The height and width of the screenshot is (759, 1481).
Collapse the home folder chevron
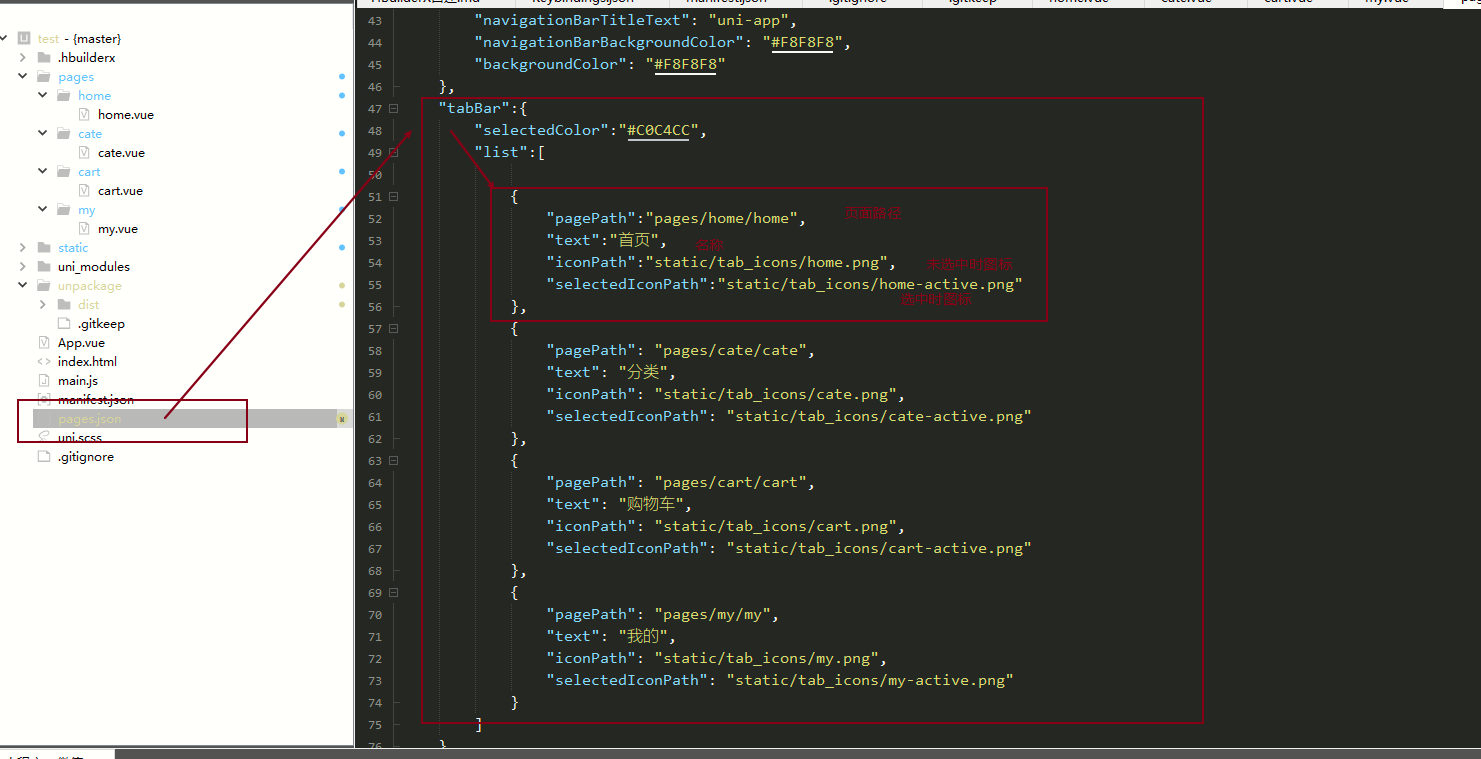pos(42,96)
